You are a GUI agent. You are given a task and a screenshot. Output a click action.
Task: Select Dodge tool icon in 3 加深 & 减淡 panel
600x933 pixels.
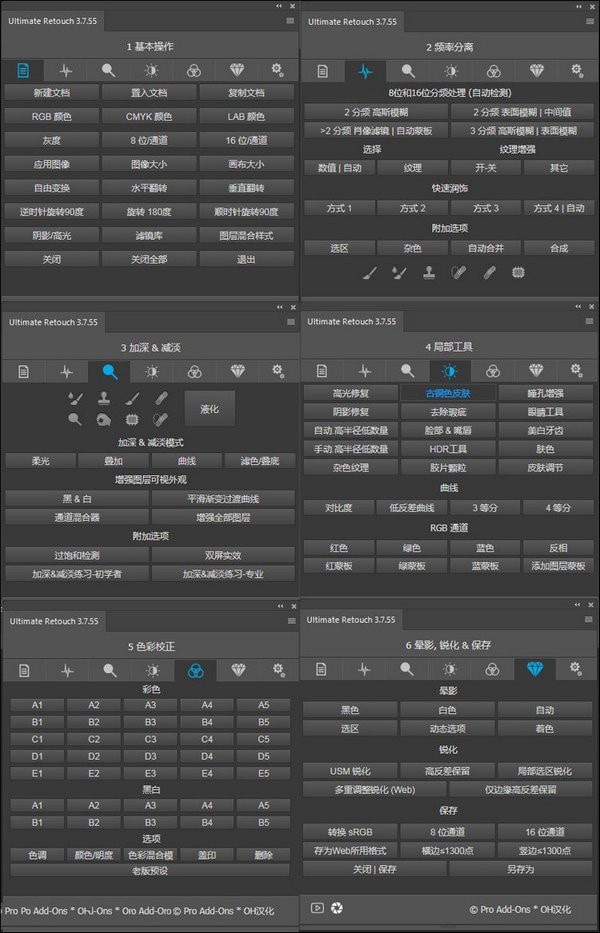[x=75, y=419]
